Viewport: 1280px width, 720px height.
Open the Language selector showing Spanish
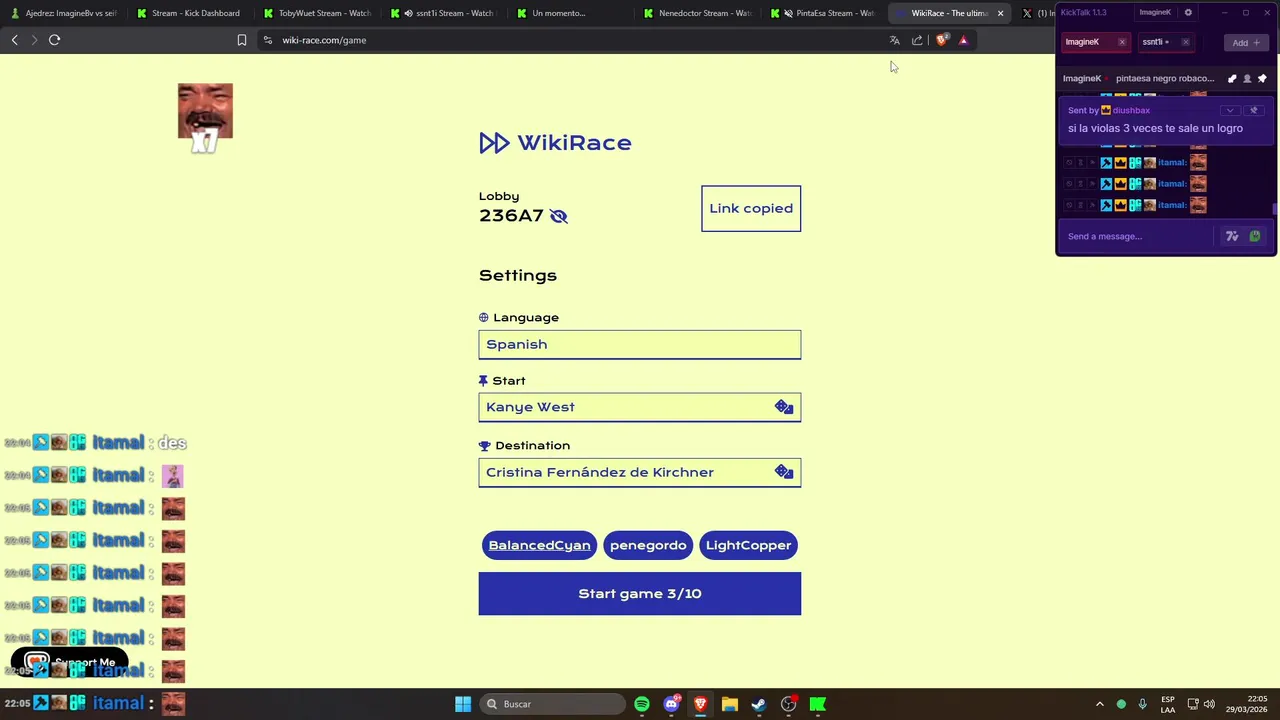640,344
